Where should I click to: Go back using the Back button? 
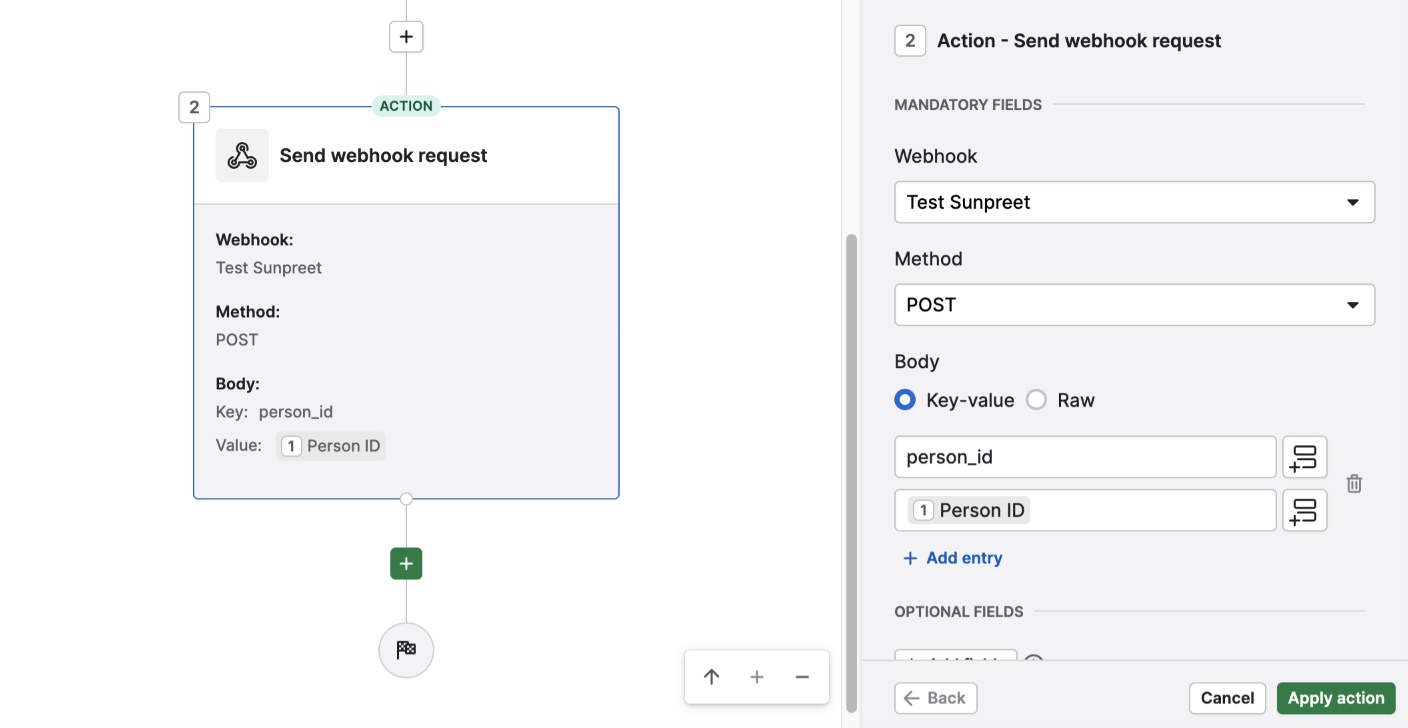935,698
